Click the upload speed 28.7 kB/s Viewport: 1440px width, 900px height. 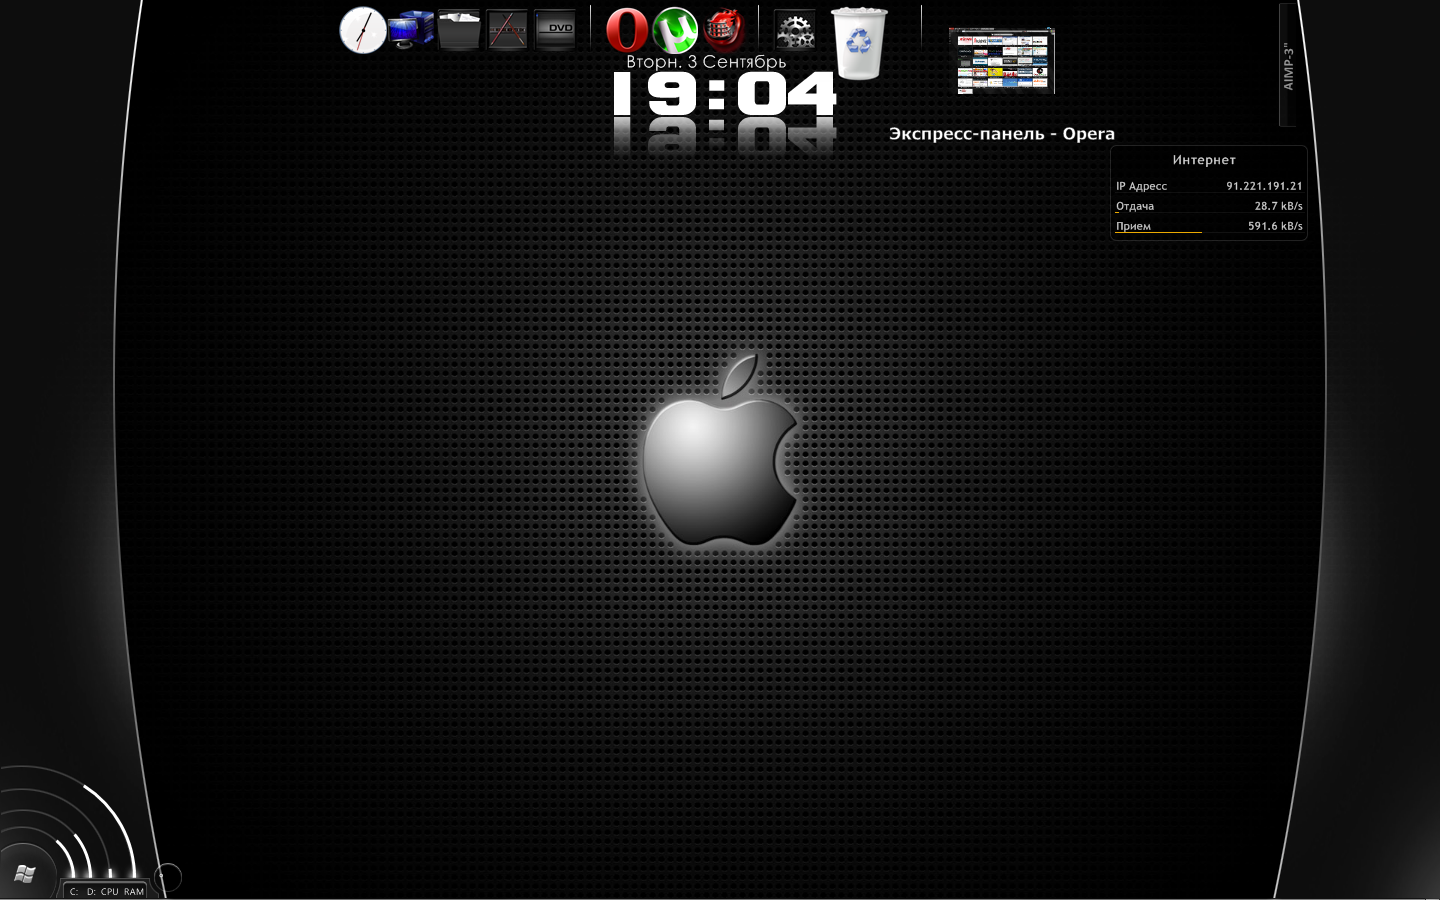[1278, 206]
